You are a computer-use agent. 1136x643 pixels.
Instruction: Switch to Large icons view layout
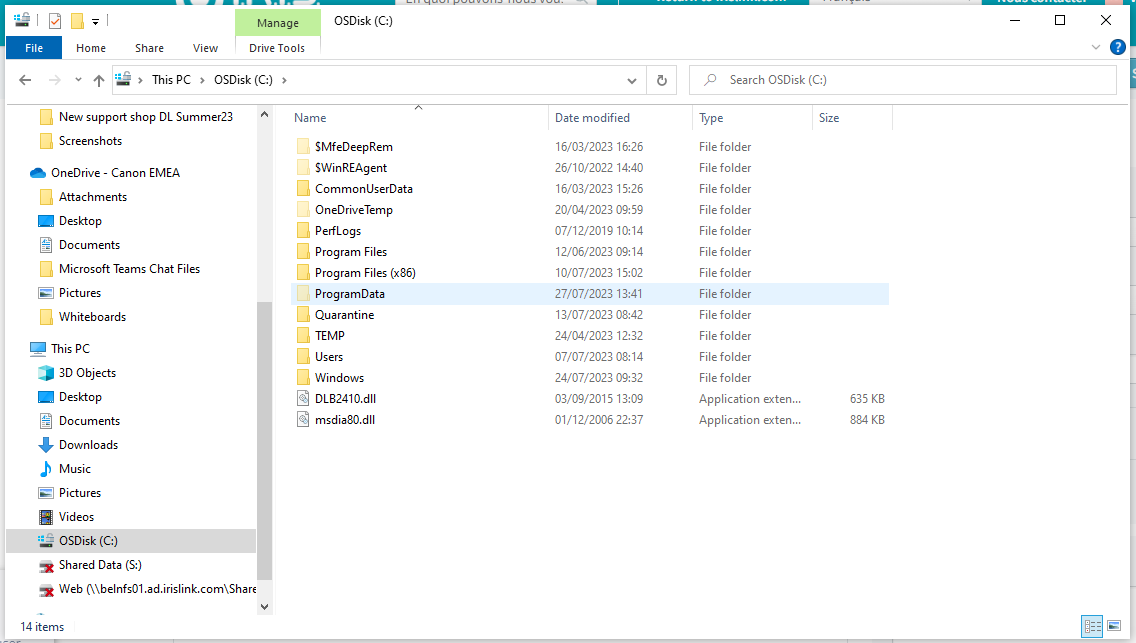click(1114, 626)
